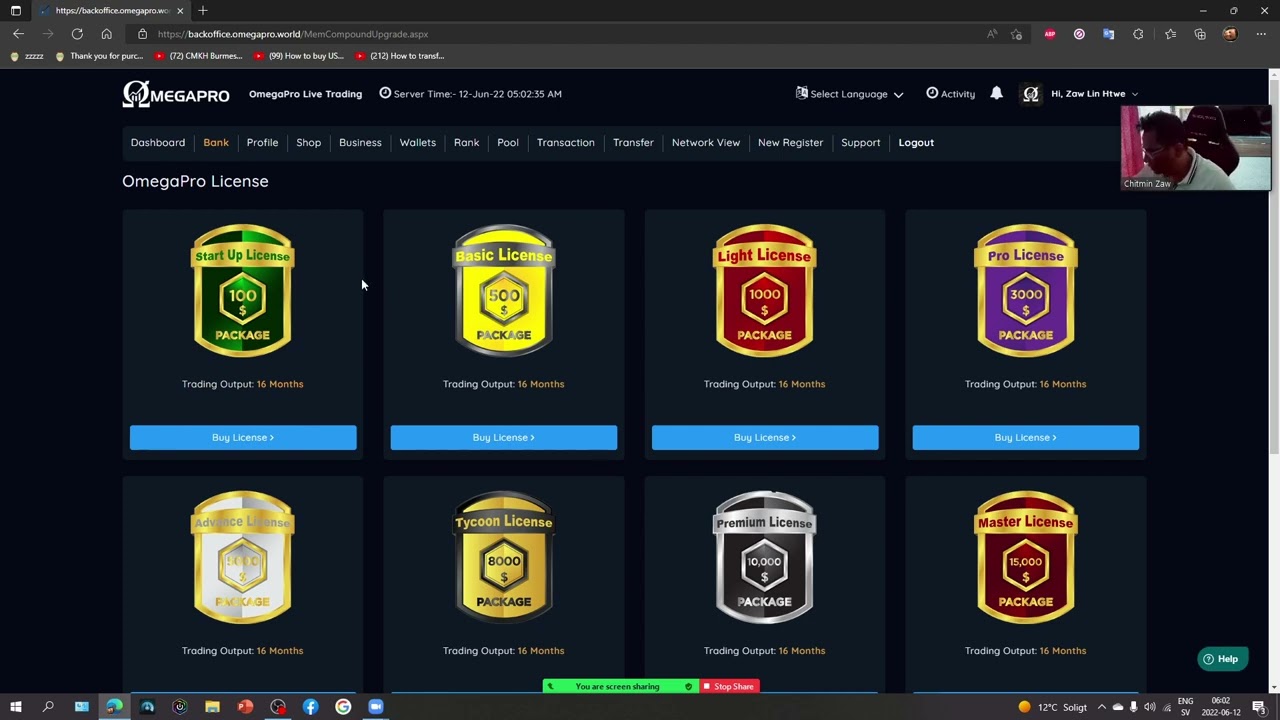The height and width of the screenshot is (720, 1280).
Task: Click the browser profile picture
Action: coord(1230,34)
